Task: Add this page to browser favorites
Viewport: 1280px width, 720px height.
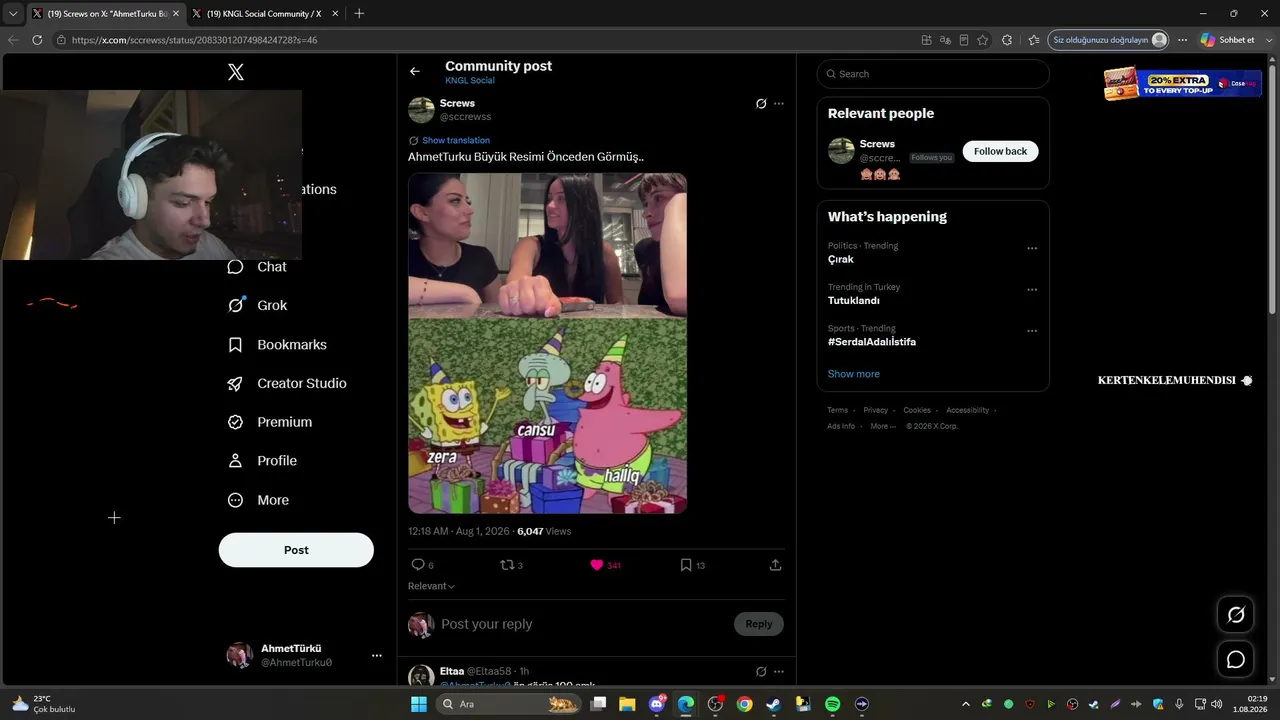Action: [983, 40]
